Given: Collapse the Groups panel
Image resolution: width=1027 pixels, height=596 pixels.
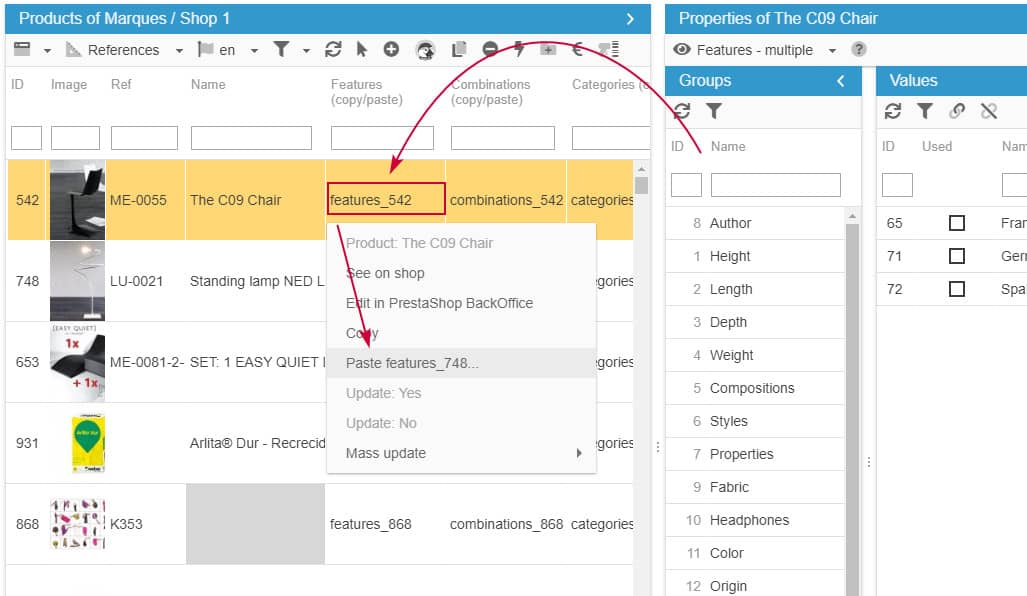Looking at the screenshot, I should click(841, 80).
